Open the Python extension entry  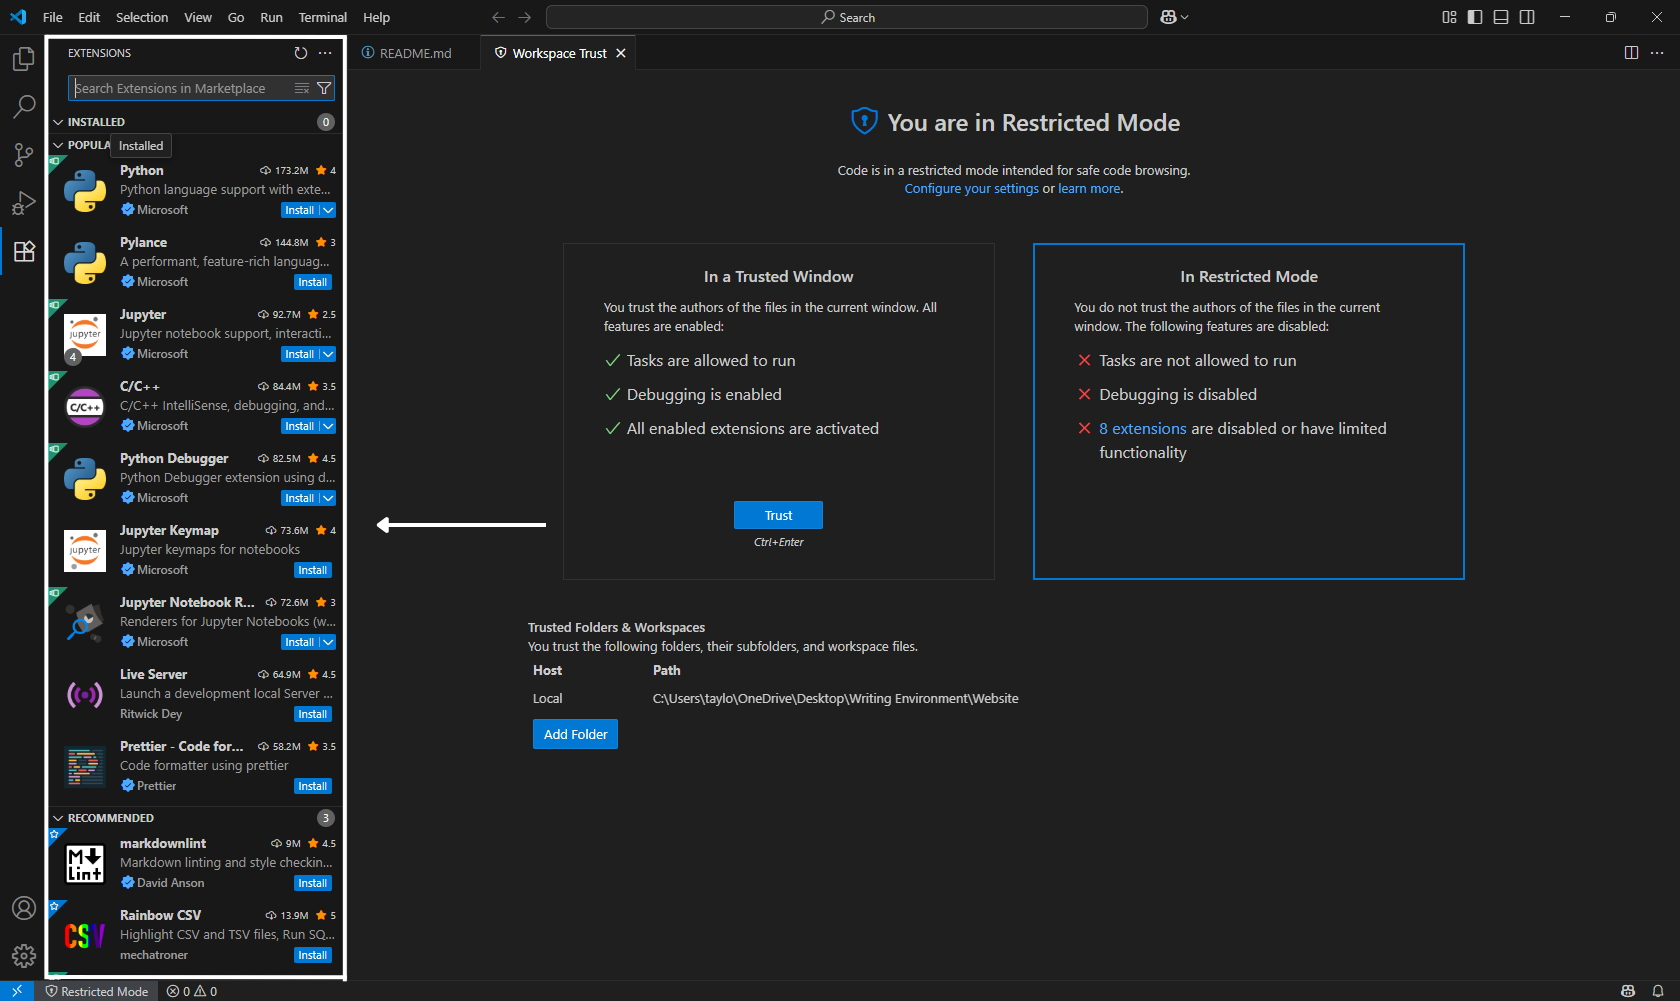click(196, 190)
